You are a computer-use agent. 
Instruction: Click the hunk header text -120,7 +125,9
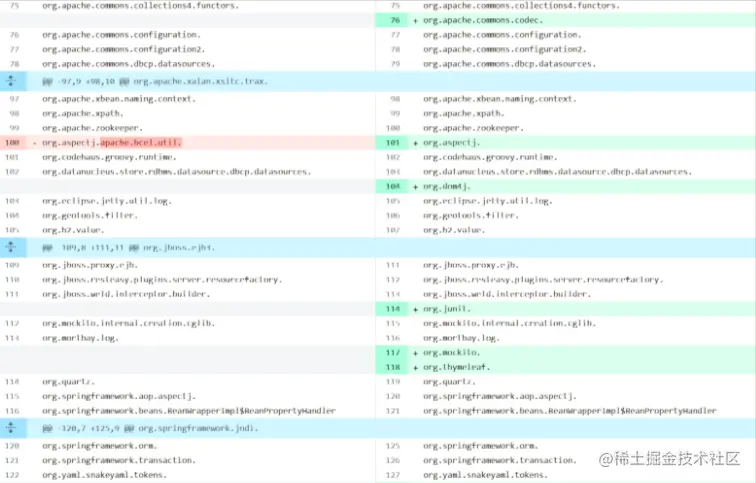(88, 428)
